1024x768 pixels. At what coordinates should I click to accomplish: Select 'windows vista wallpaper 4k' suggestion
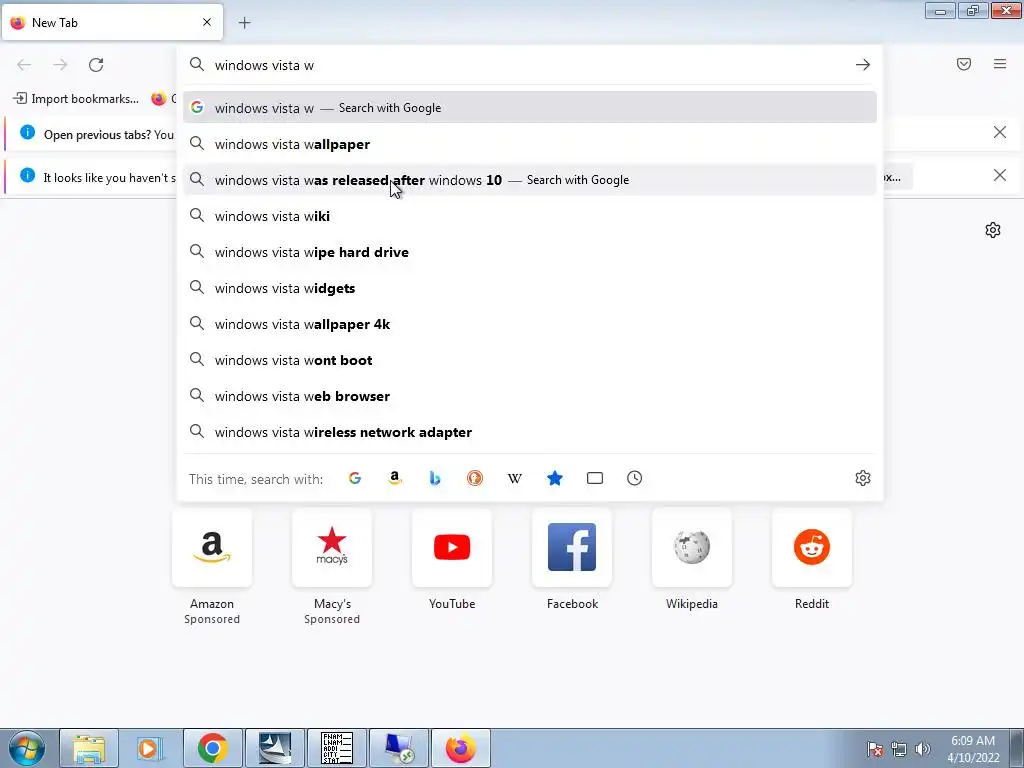point(530,323)
